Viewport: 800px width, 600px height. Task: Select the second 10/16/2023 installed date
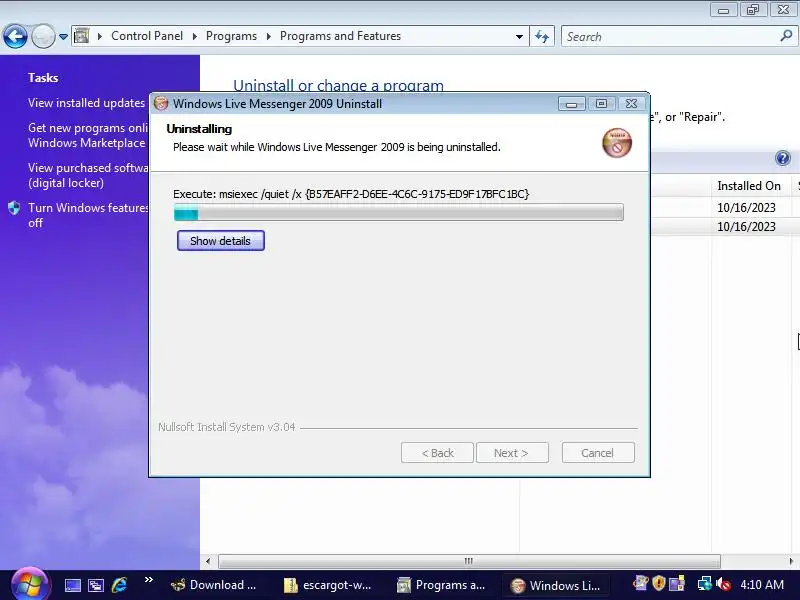[x=746, y=227]
